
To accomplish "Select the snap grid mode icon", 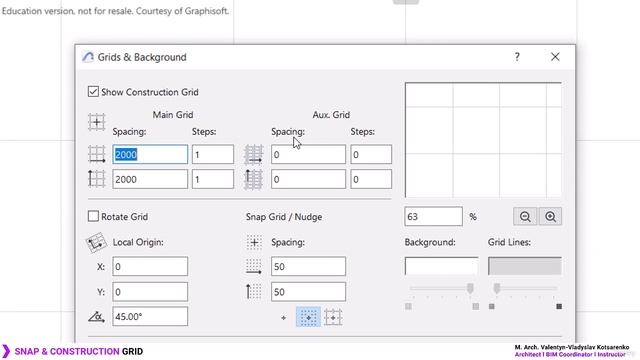I will pyautogui.click(x=308, y=317).
